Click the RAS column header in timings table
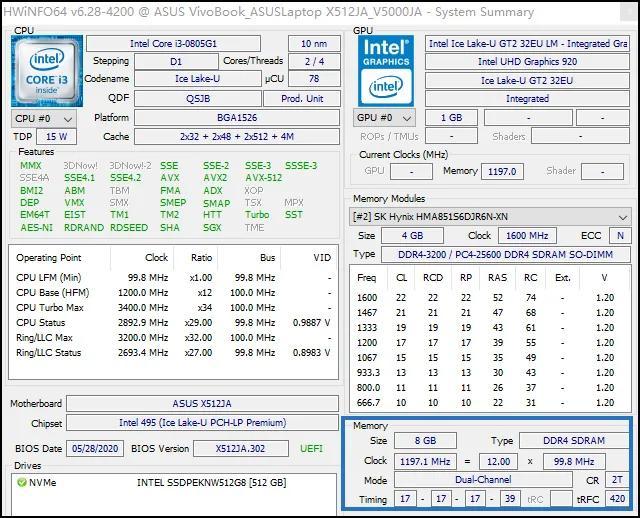 [x=497, y=278]
